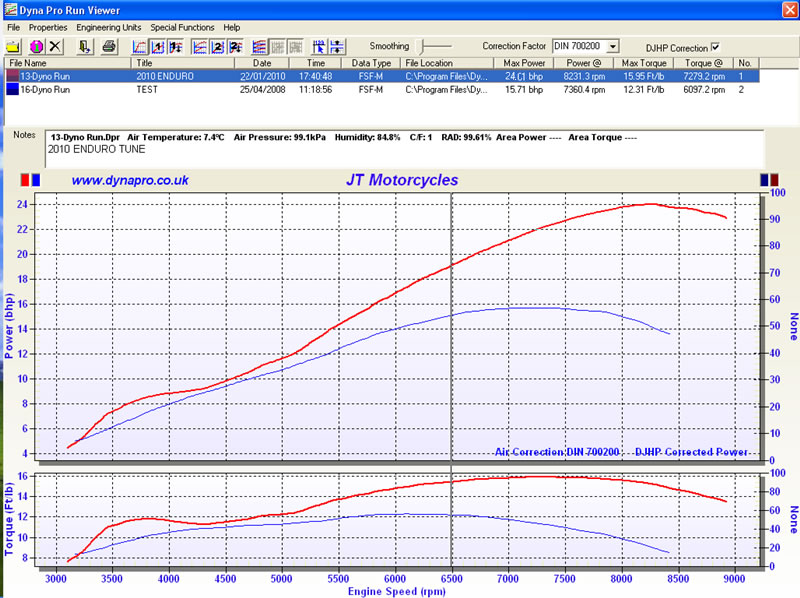Click the 8231.3 rpm power cell

coord(584,76)
